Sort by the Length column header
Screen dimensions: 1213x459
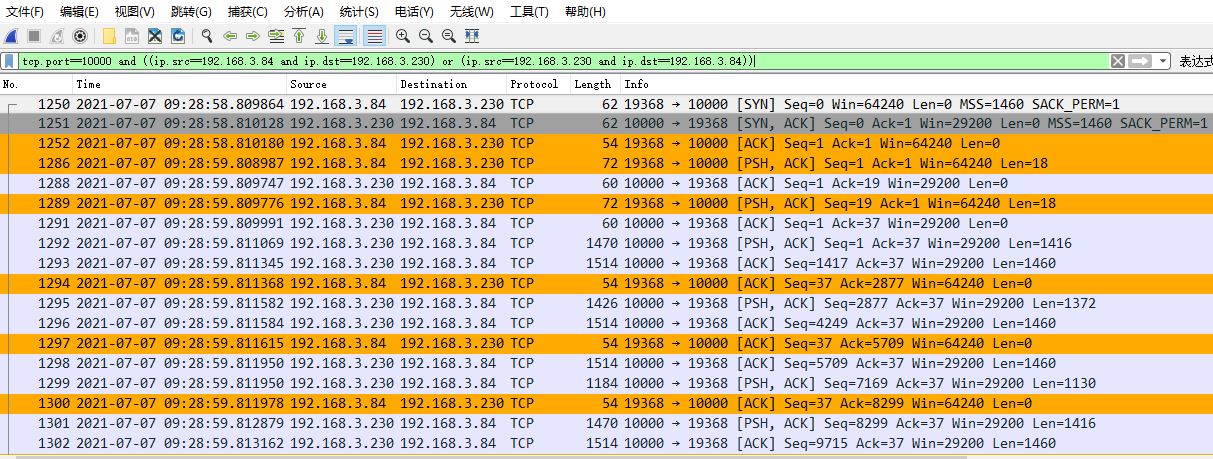tap(596, 84)
